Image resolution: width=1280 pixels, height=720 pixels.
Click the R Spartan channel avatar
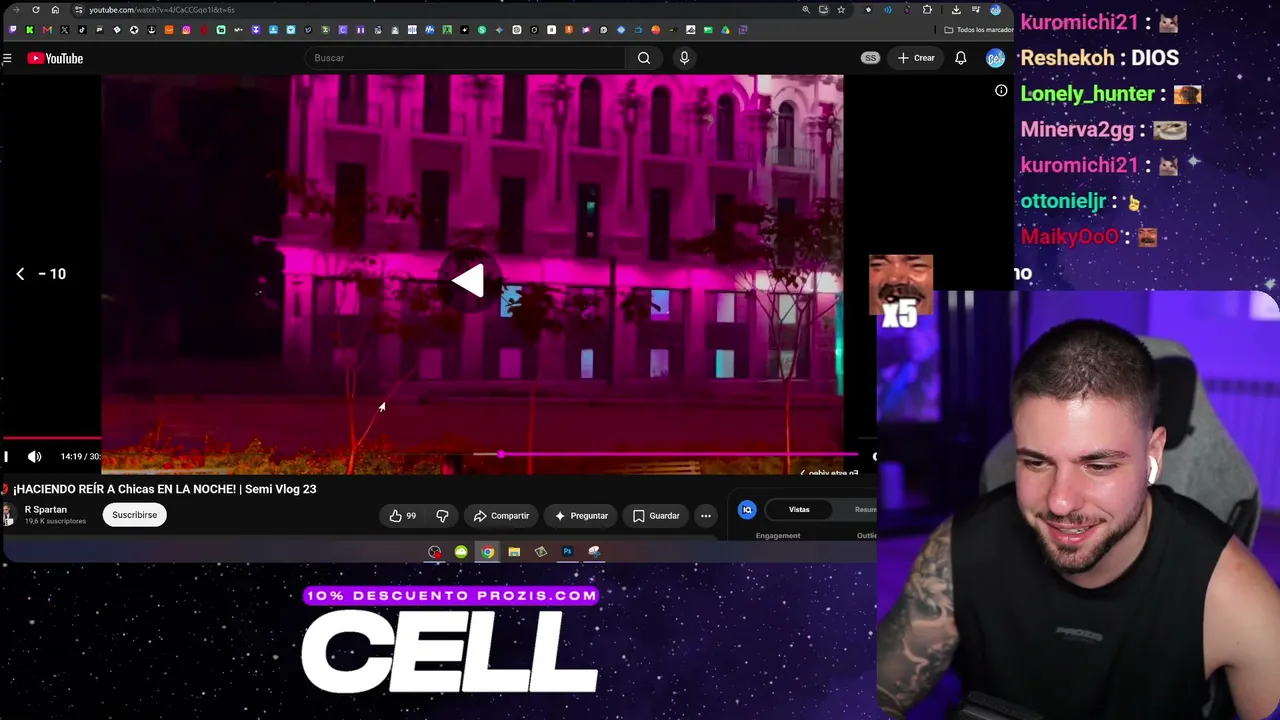(8, 515)
